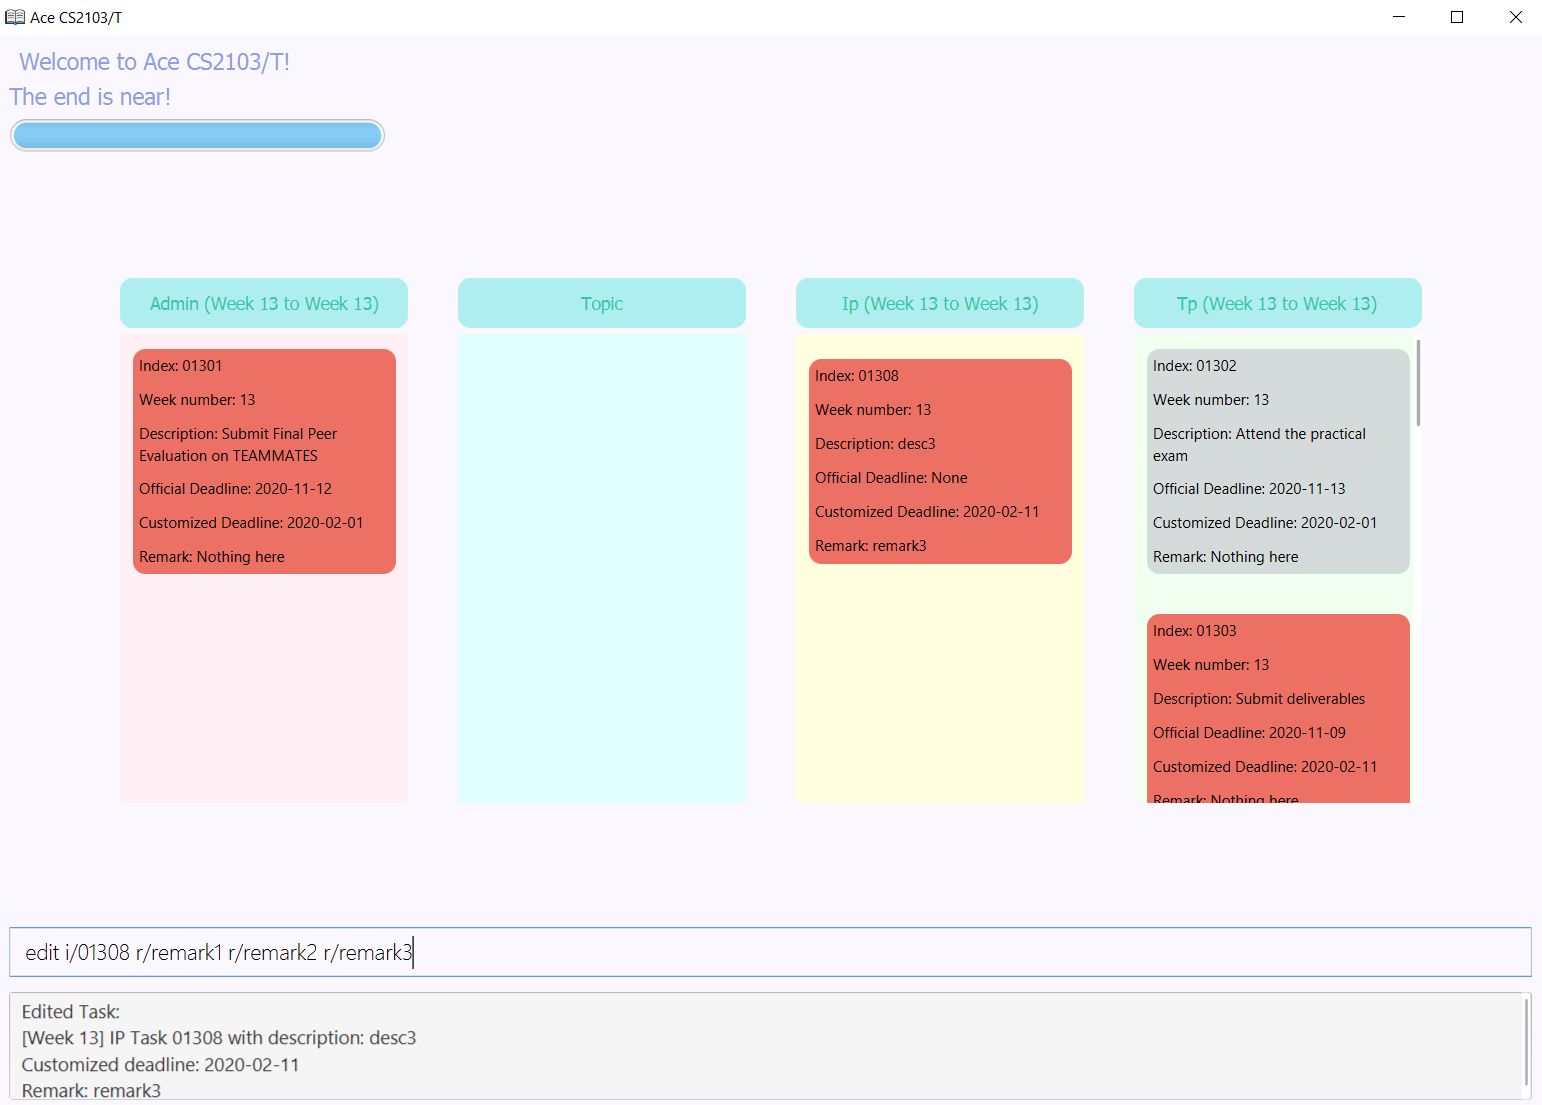Click 'Week number: 13' in task card 01302
This screenshot has height=1105, width=1542.
point(1211,400)
